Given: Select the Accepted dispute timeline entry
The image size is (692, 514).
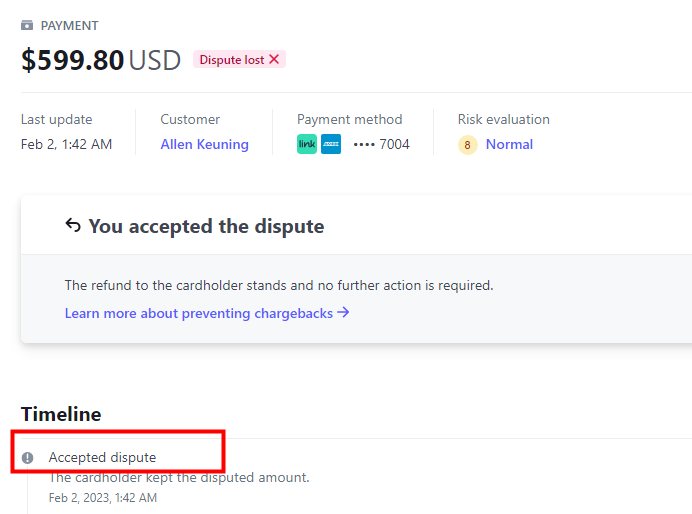Looking at the screenshot, I should (x=102, y=457).
